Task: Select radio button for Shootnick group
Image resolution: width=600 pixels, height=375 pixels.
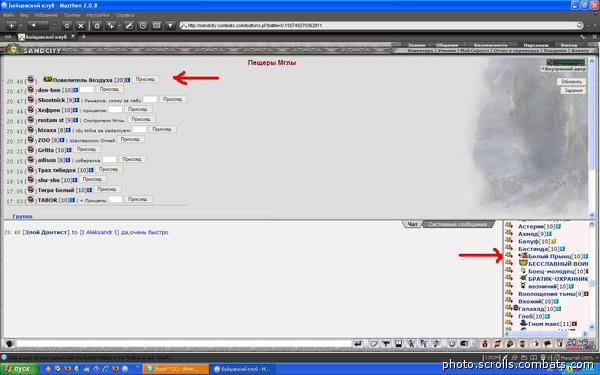Action: tap(31, 100)
